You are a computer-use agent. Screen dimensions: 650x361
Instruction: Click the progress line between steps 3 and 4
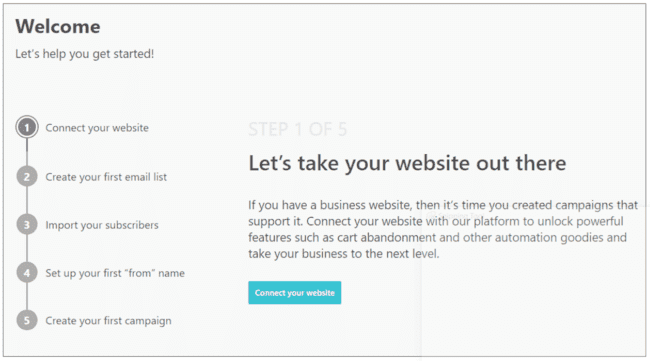(x=27, y=249)
